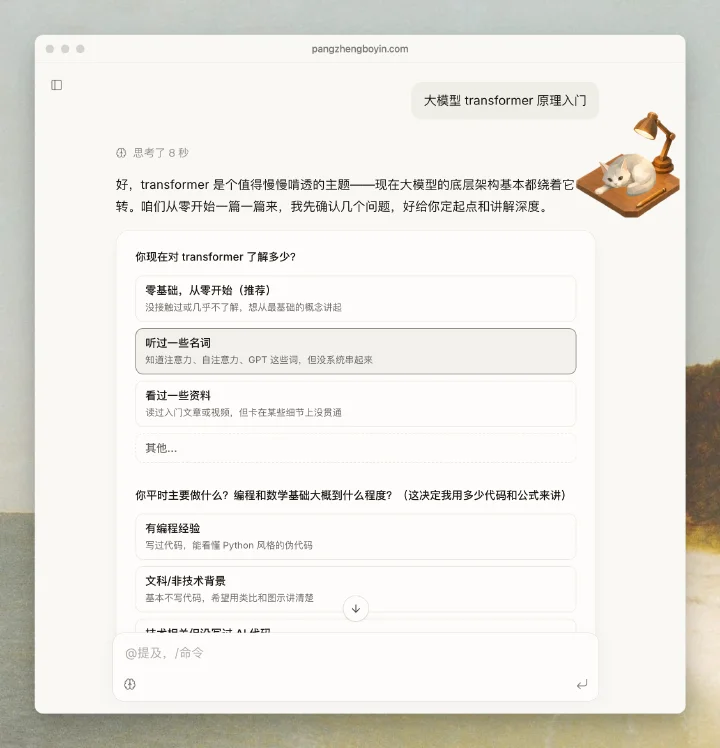720x748 pixels.
Task: Select option 文科/非技术背景
Action: (355, 589)
